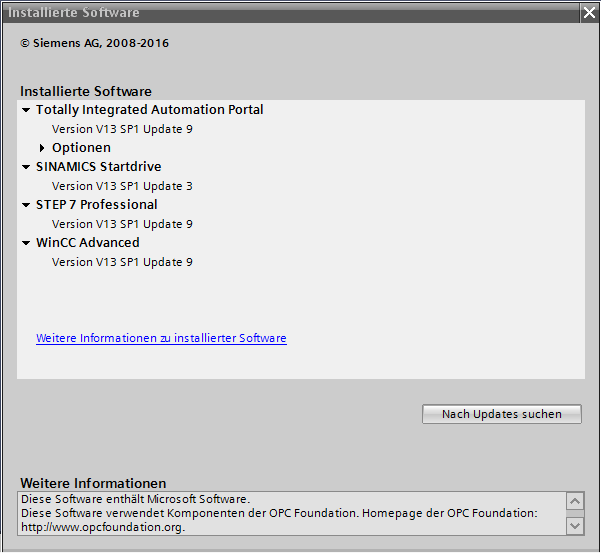Click version text under STEP 7 Professional
The width and height of the screenshot is (601, 553).
122,224
